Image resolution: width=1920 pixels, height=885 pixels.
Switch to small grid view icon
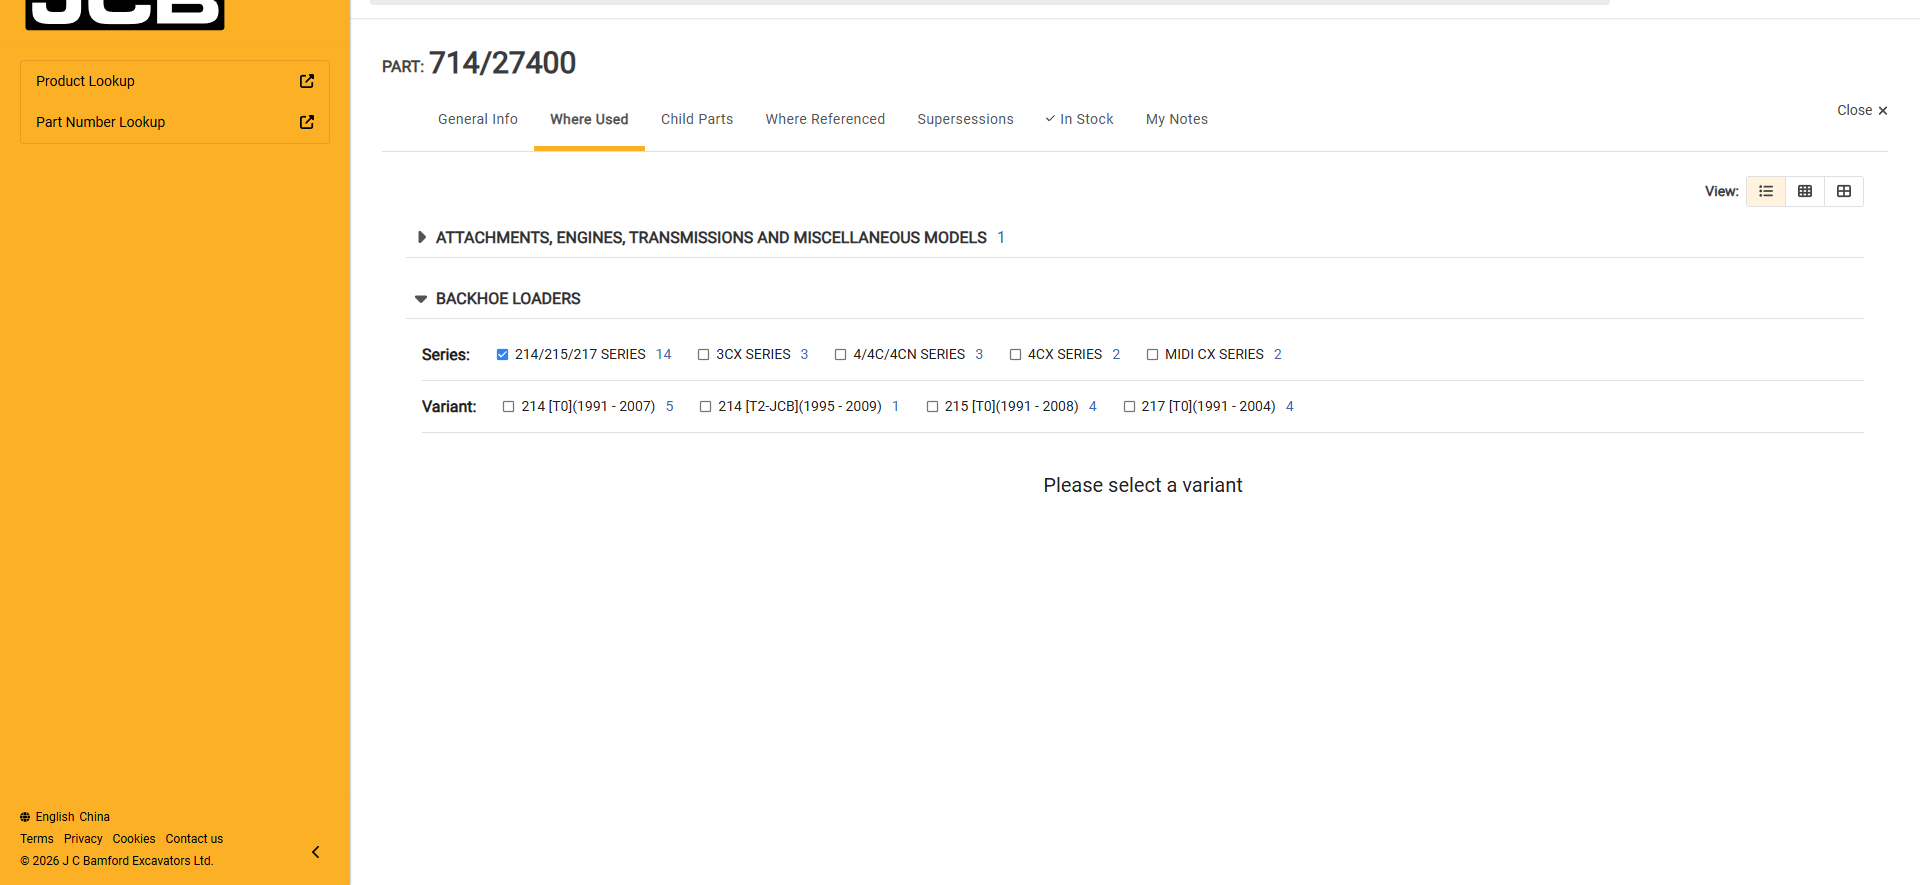coord(1805,191)
